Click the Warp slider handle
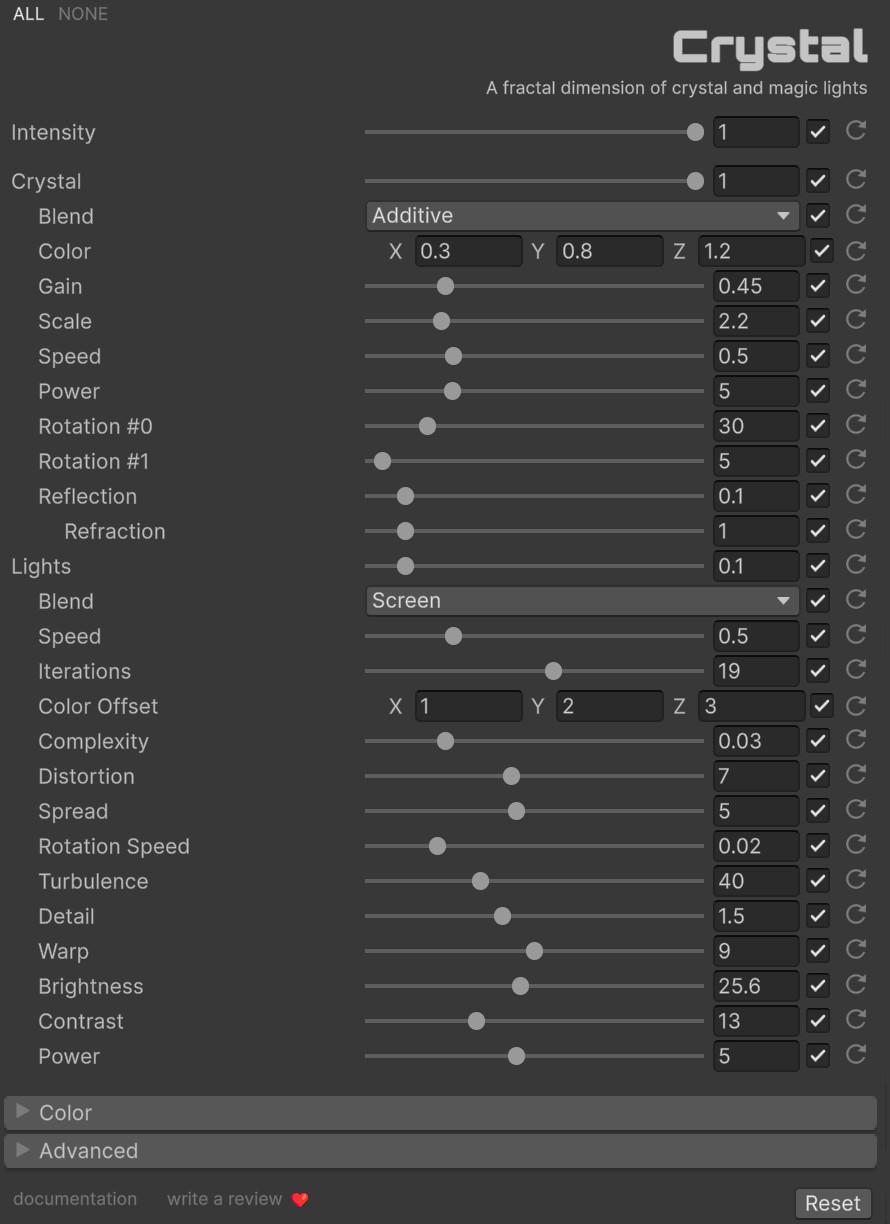890x1224 pixels. [534, 951]
